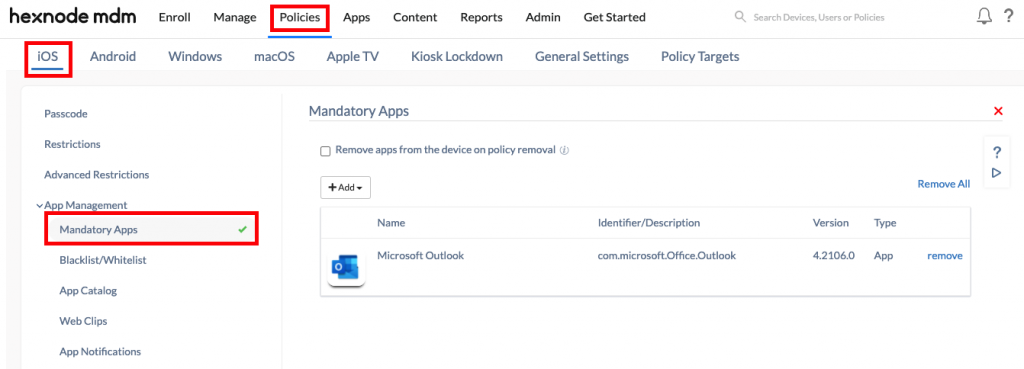Select Advanced Restrictions in the sidebar

click(x=97, y=174)
